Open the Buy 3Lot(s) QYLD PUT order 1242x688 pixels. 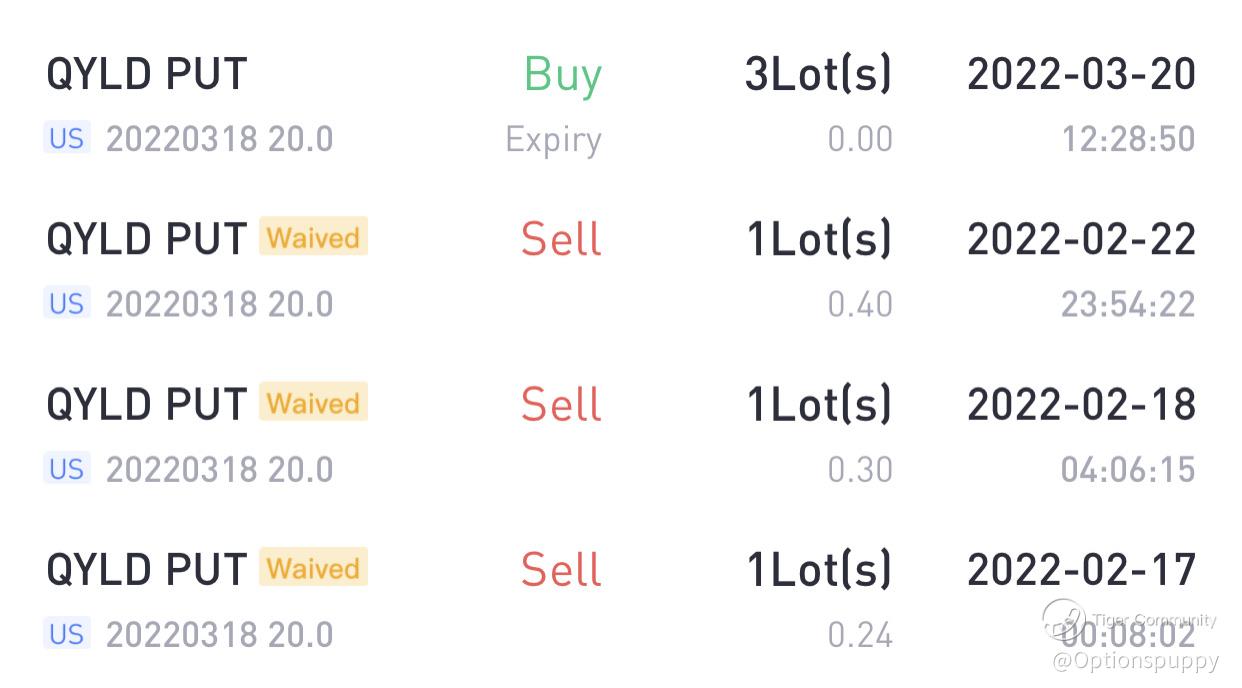(146, 75)
